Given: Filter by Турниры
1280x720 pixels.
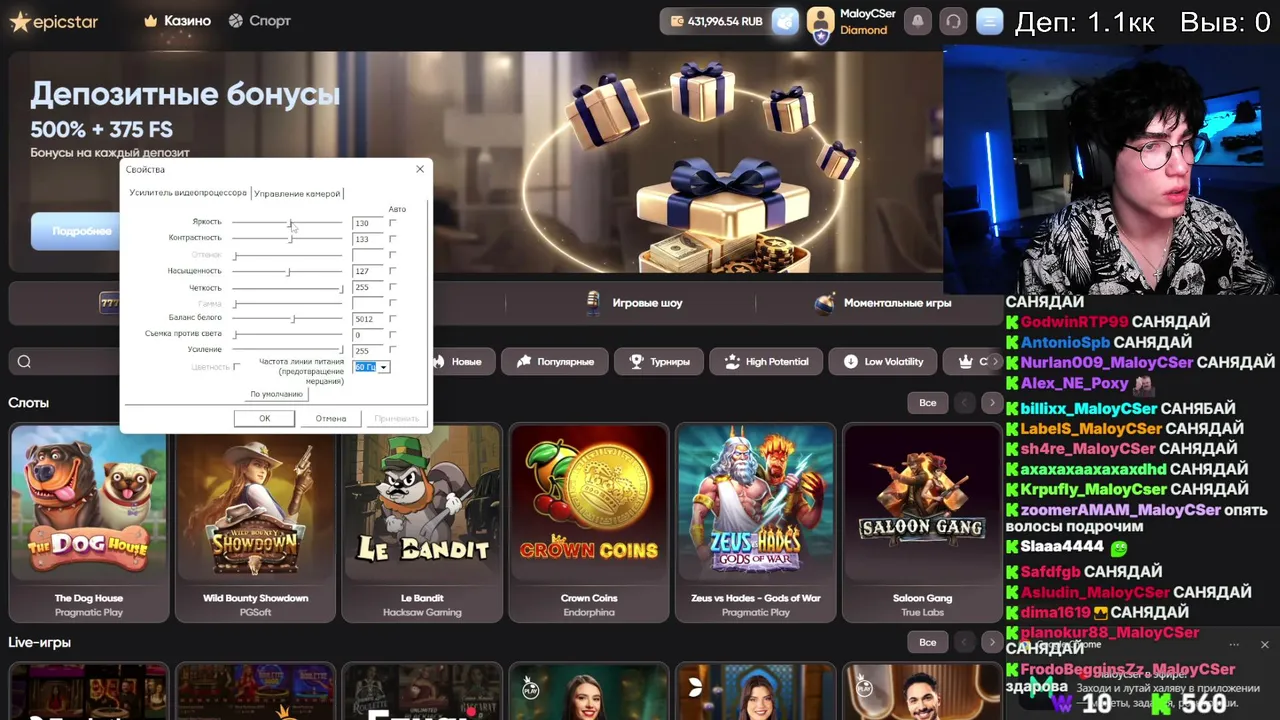Looking at the screenshot, I should 659,362.
